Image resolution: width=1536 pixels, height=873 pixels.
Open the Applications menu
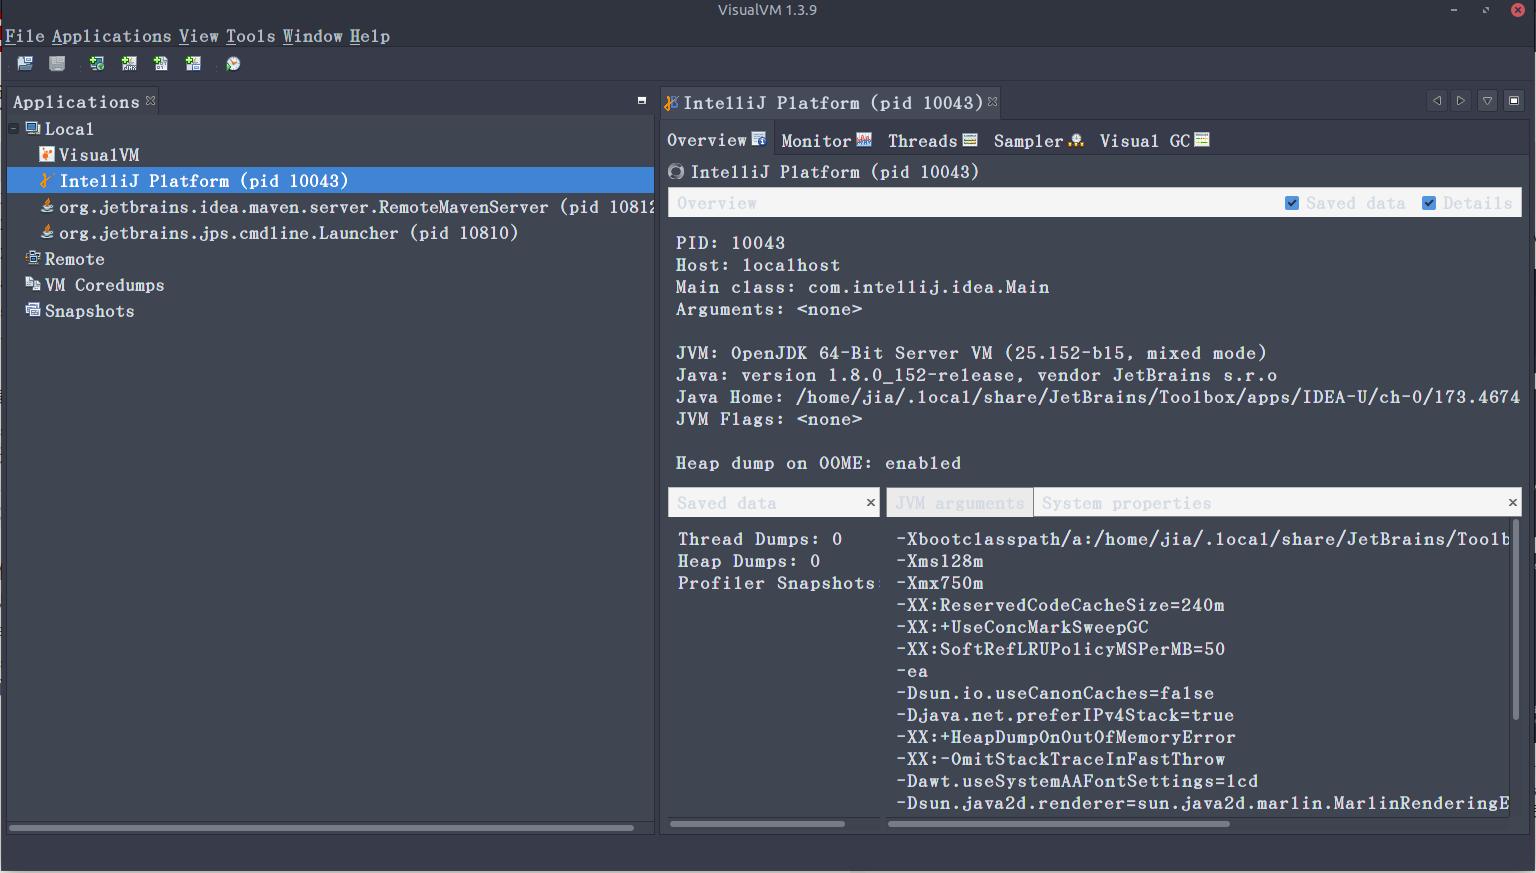pos(112,36)
